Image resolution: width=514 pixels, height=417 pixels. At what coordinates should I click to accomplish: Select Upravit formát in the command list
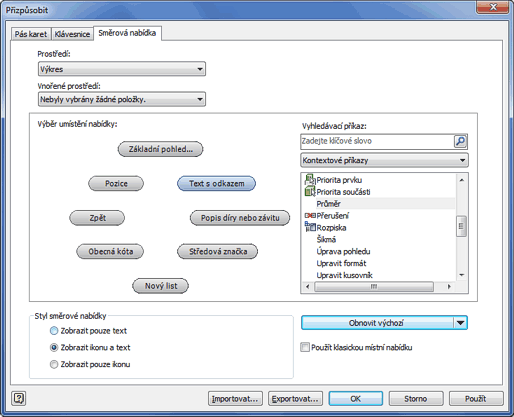coord(341,263)
